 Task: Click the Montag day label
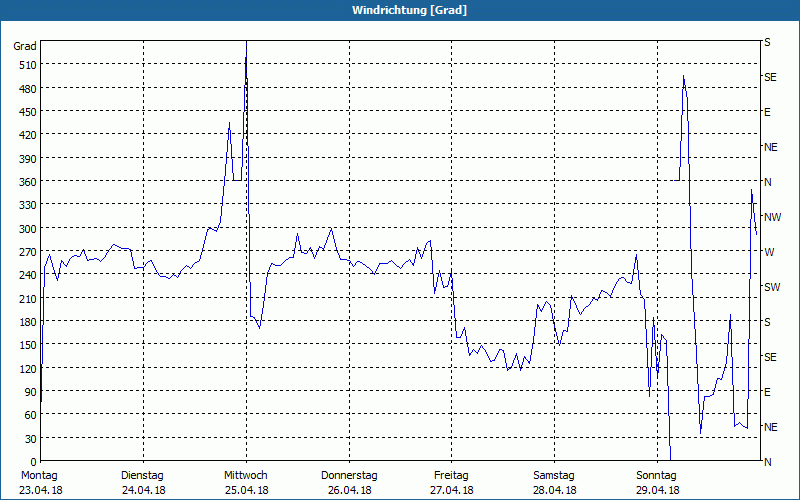click(x=39, y=476)
